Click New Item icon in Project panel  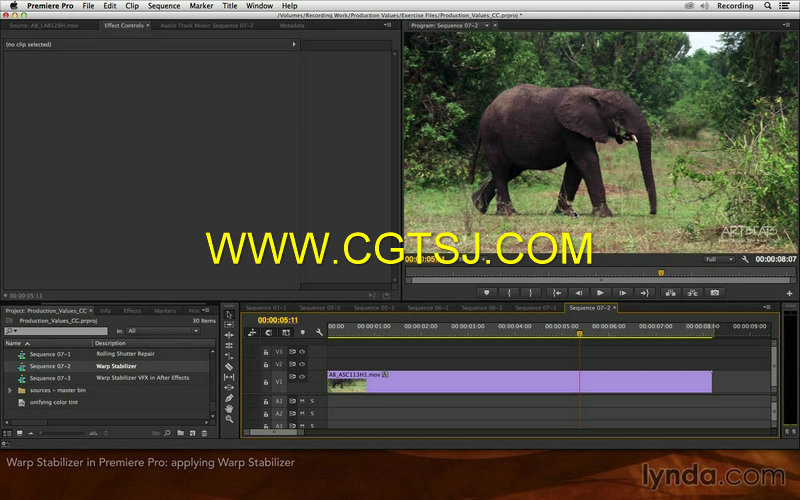(x=192, y=433)
